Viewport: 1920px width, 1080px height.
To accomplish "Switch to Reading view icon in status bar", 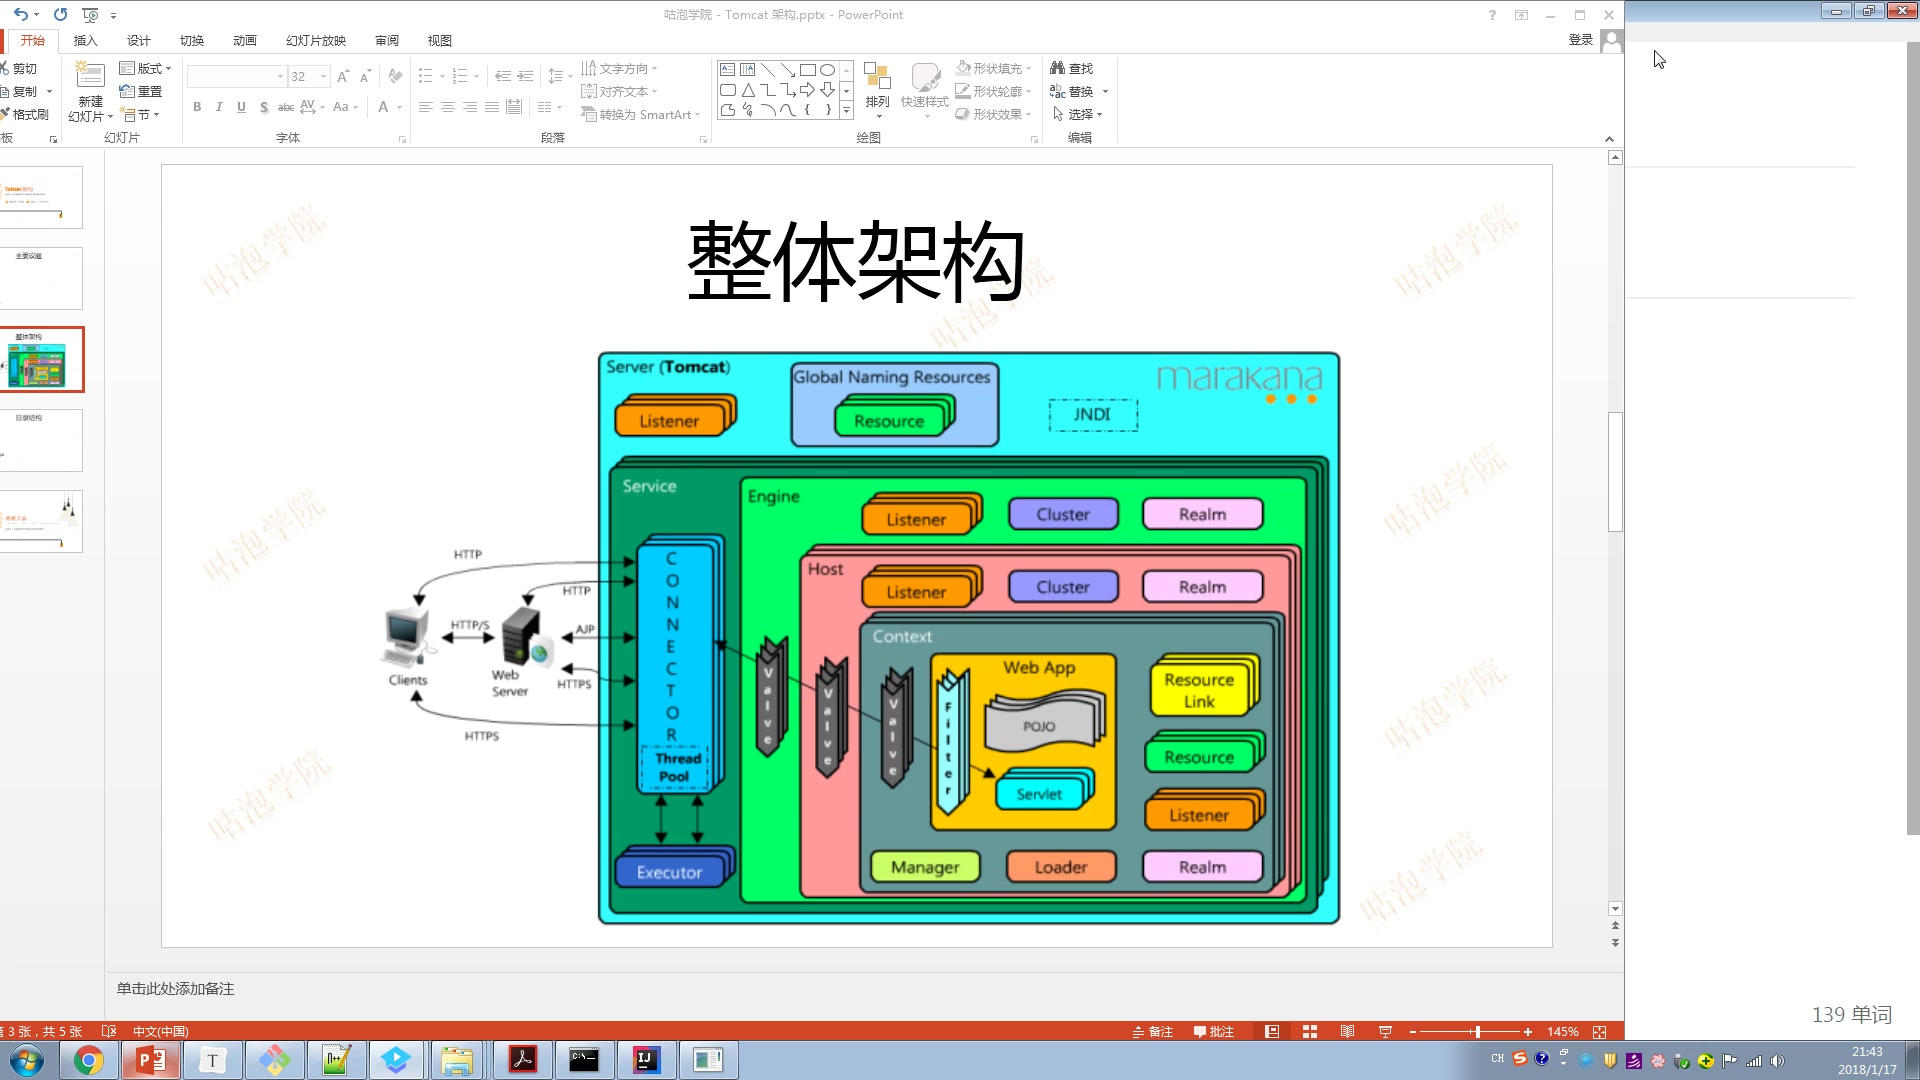I will pos(1348,1032).
